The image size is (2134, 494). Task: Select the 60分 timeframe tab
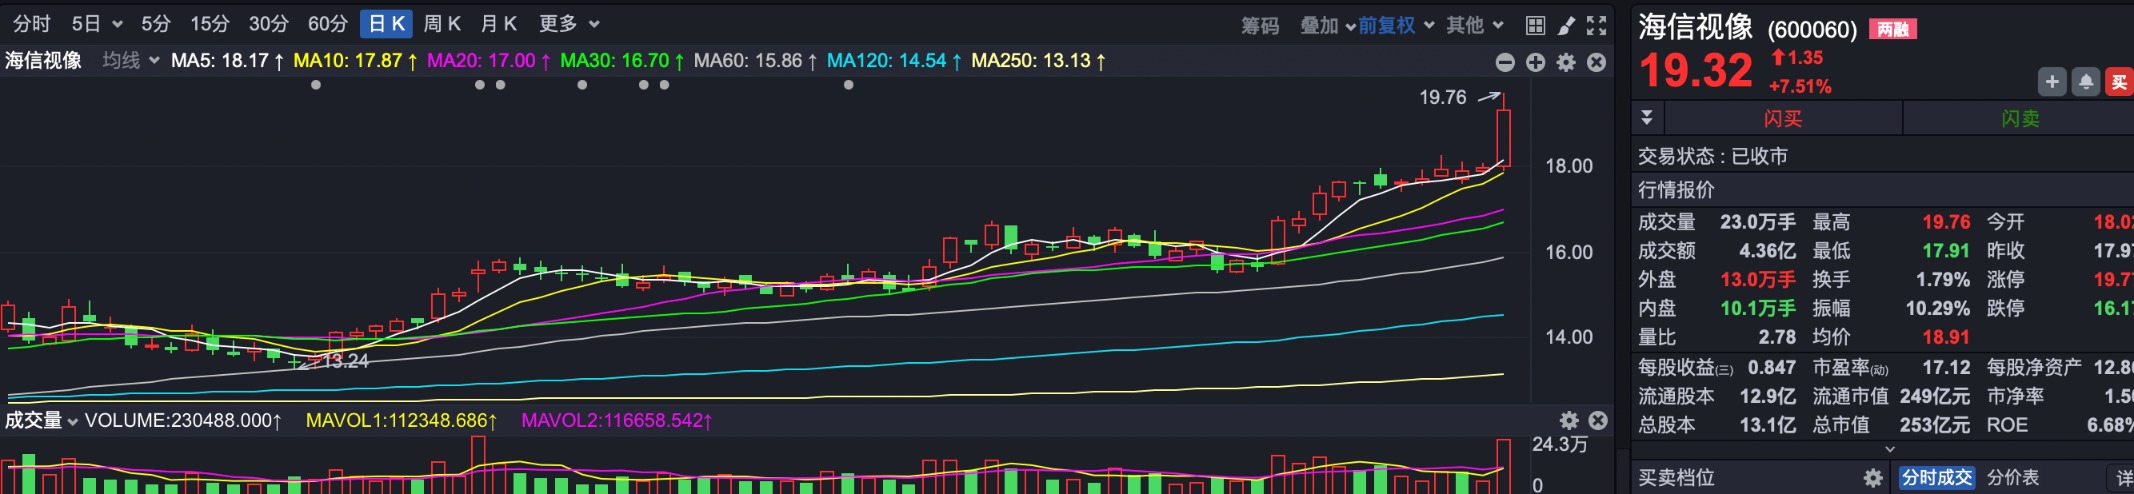[x=328, y=24]
